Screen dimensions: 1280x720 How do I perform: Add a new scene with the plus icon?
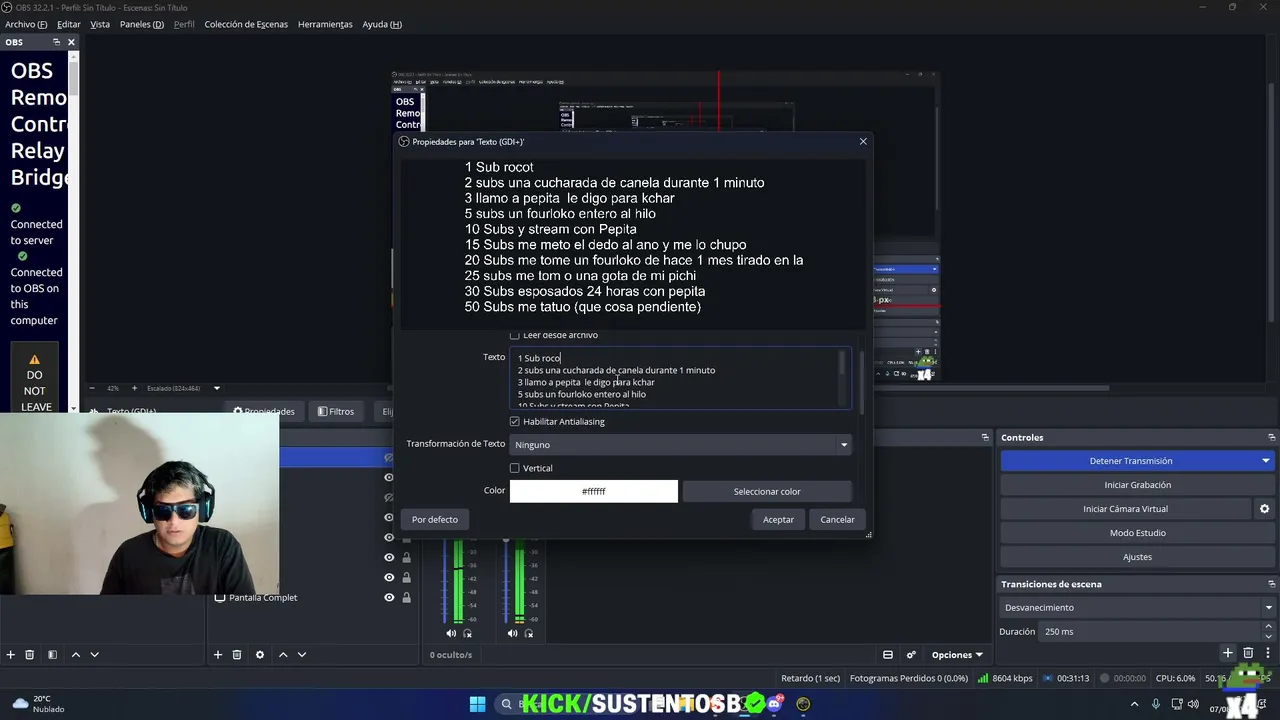click(x=11, y=655)
